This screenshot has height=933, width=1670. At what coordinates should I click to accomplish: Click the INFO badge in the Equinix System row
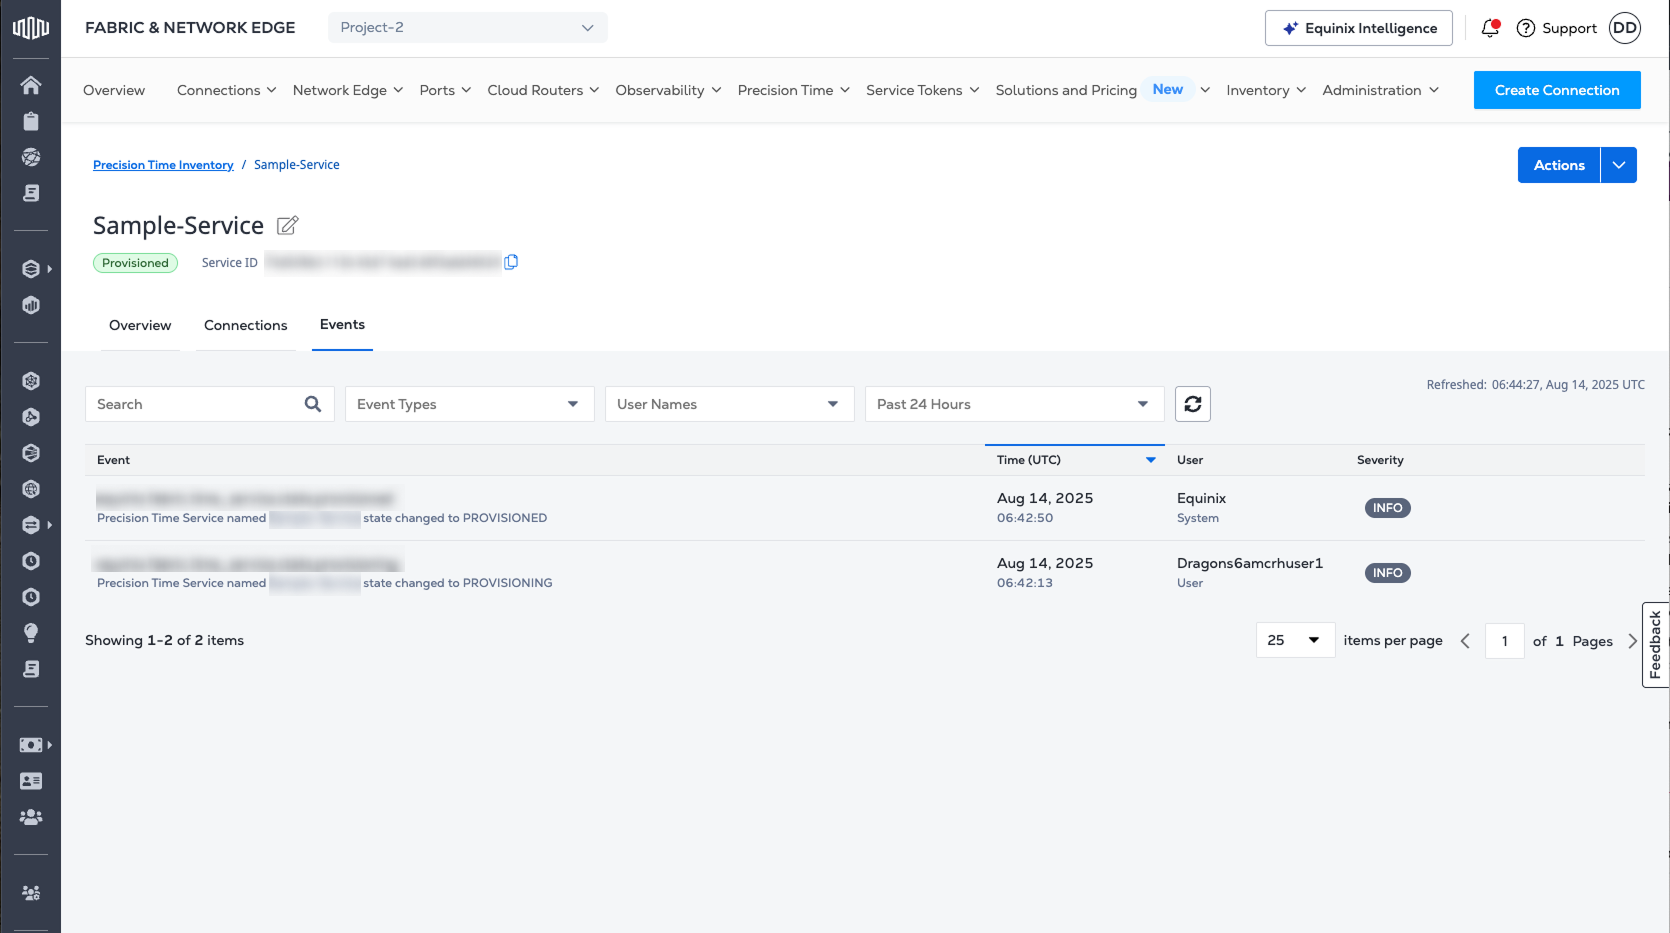click(x=1388, y=508)
